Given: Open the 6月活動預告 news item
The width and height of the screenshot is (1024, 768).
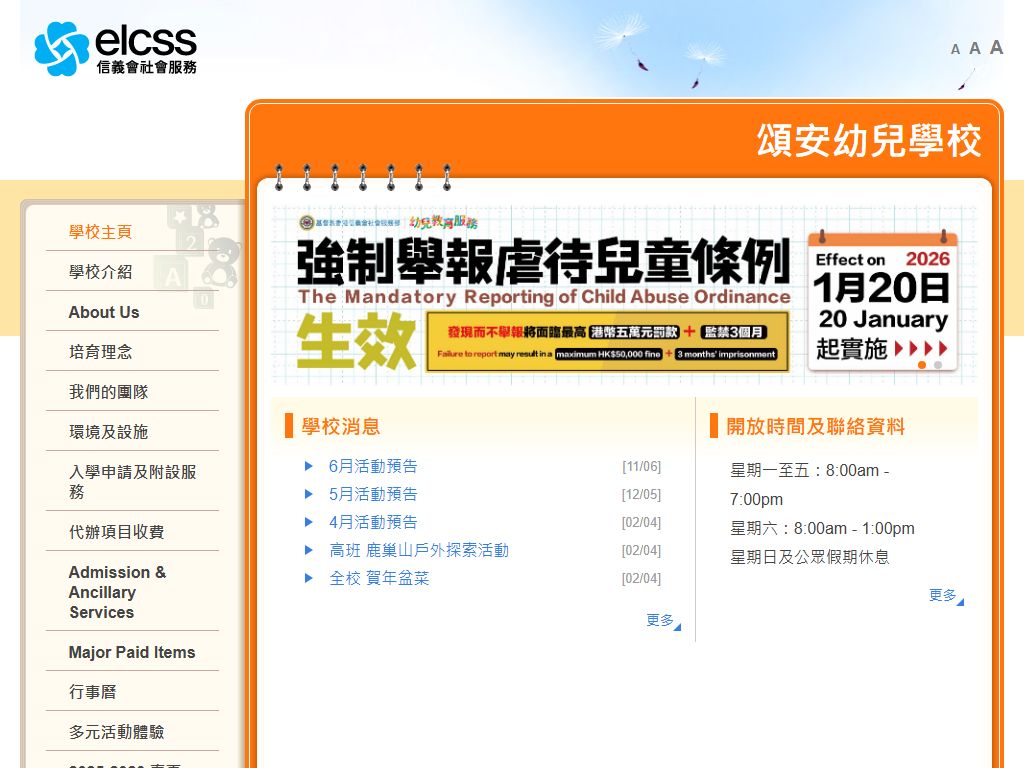Looking at the screenshot, I should pyautogui.click(x=373, y=466).
